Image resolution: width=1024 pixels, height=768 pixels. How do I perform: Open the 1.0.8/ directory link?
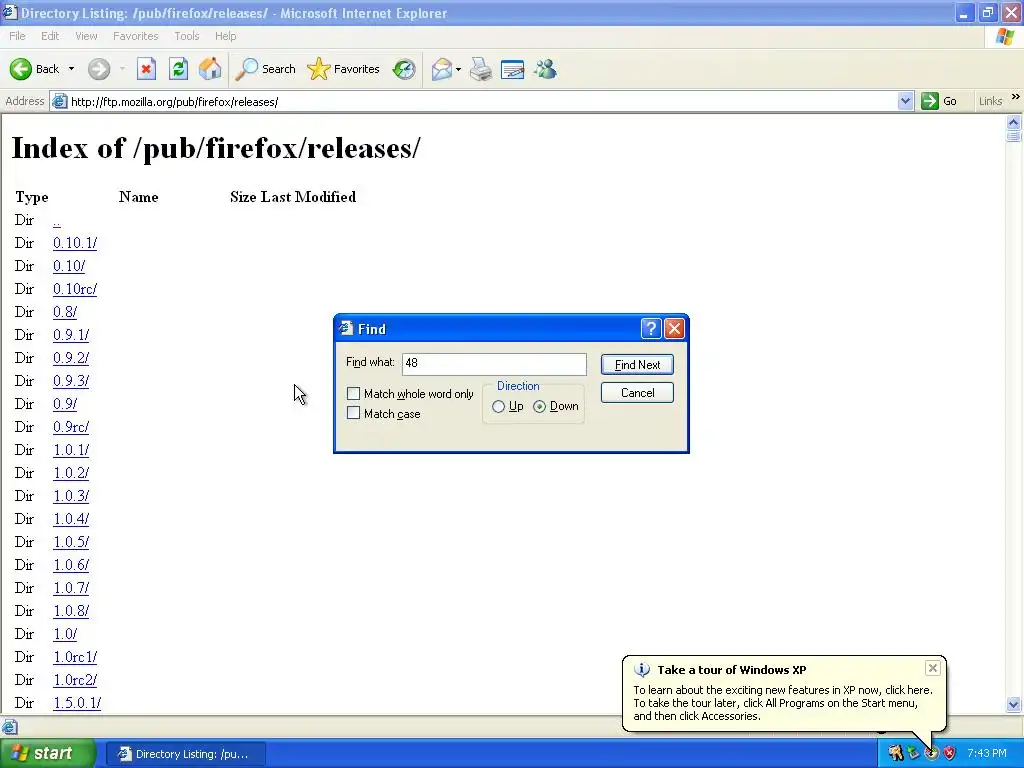(x=71, y=611)
